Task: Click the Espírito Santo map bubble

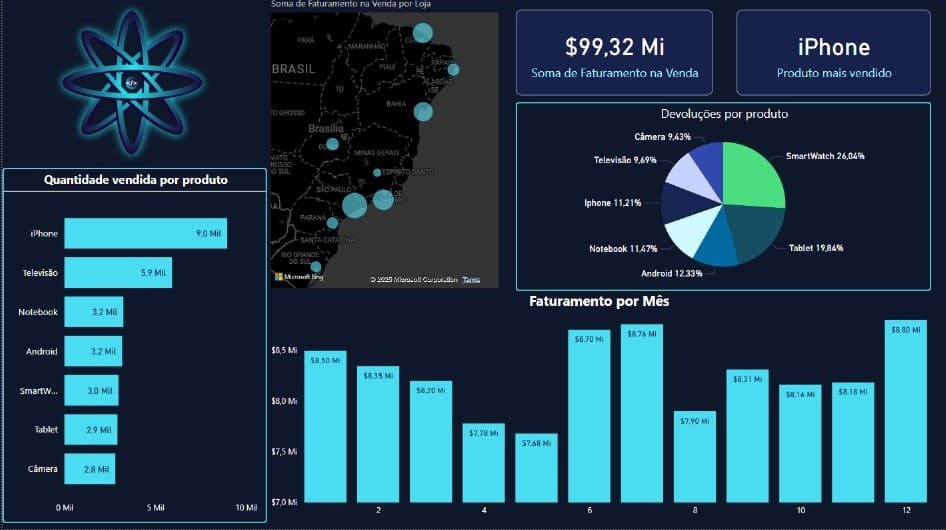Action: click(377, 173)
